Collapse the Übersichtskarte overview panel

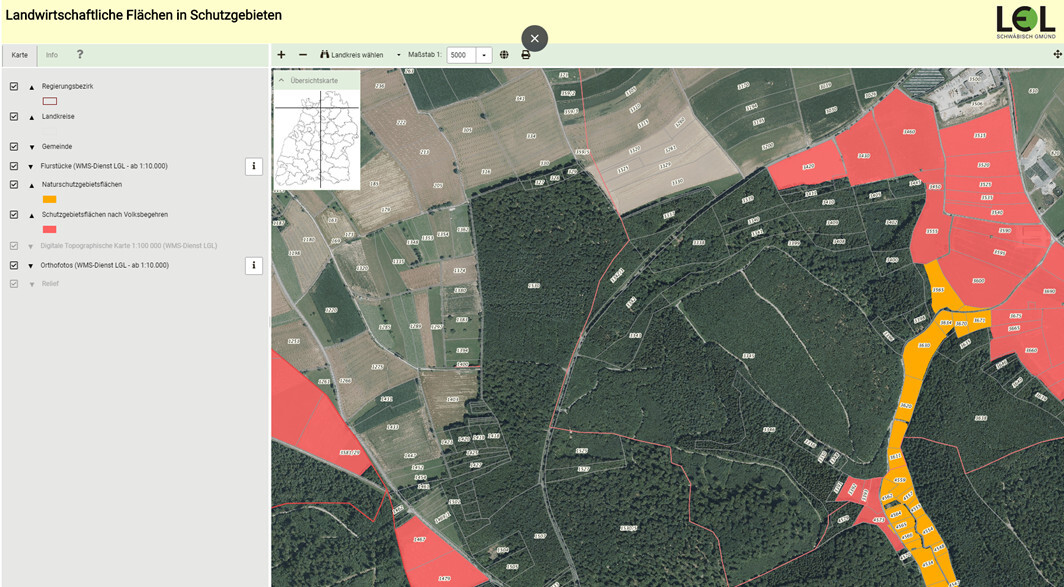coord(281,80)
